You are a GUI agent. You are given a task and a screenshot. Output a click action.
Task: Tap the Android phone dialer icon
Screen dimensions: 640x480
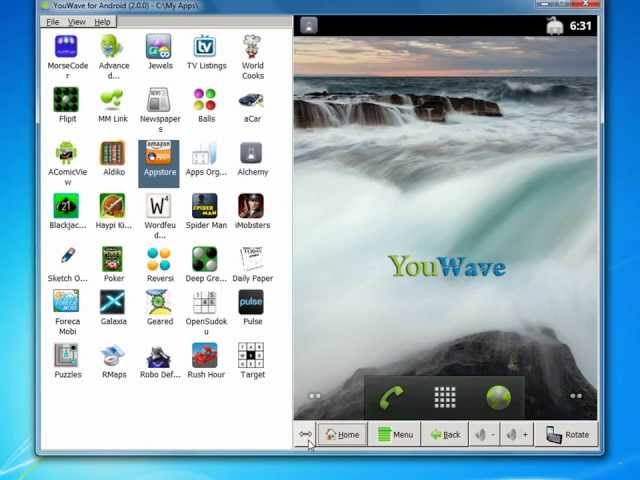tap(391, 397)
